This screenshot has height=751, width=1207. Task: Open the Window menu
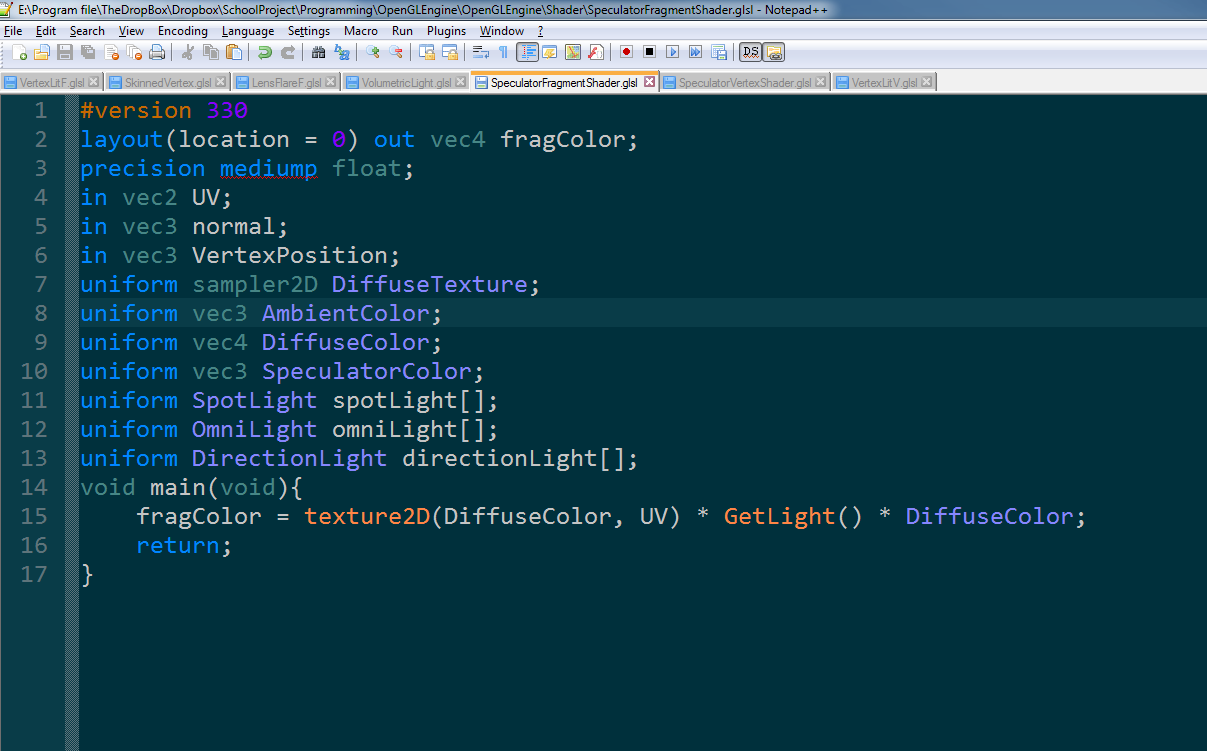(x=502, y=31)
